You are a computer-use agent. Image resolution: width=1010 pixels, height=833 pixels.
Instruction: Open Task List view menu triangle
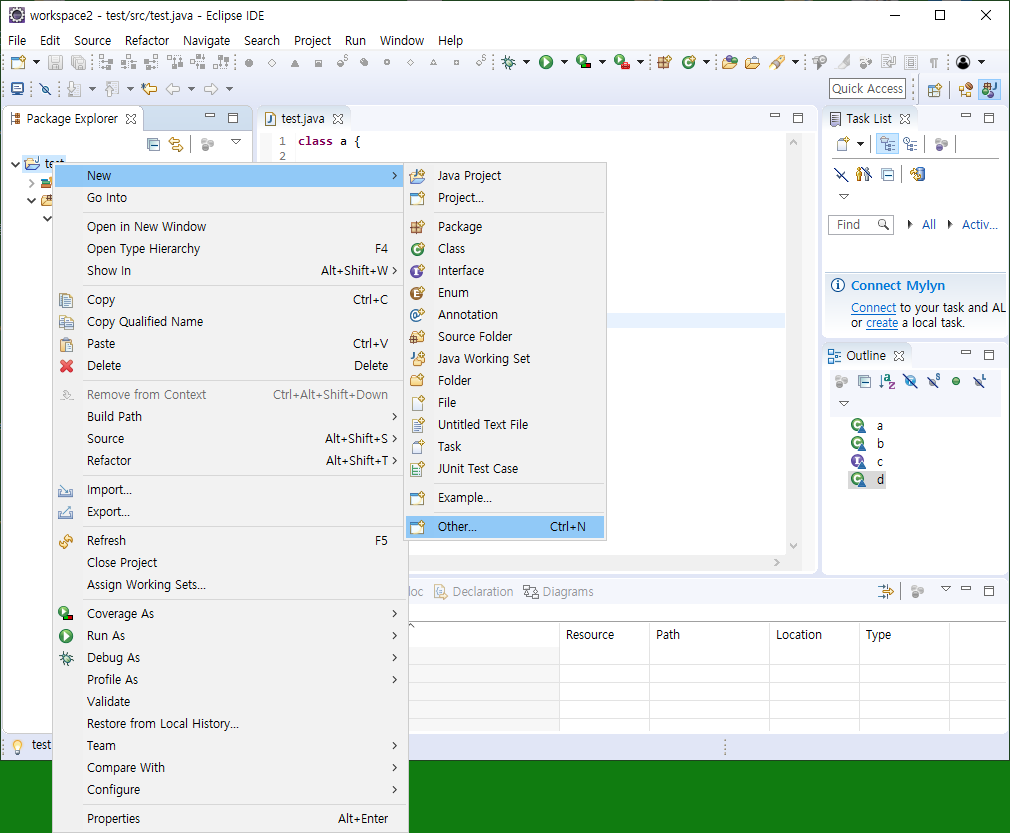[844, 196]
